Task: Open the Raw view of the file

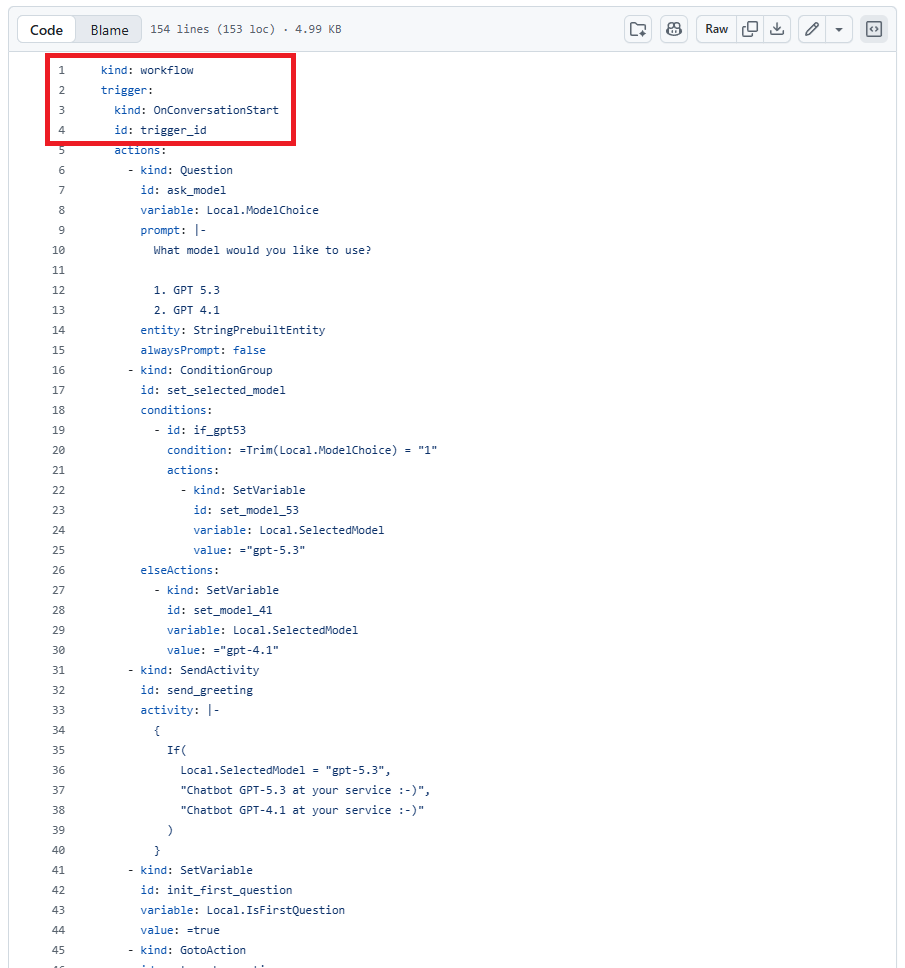Action: [x=717, y=29]
